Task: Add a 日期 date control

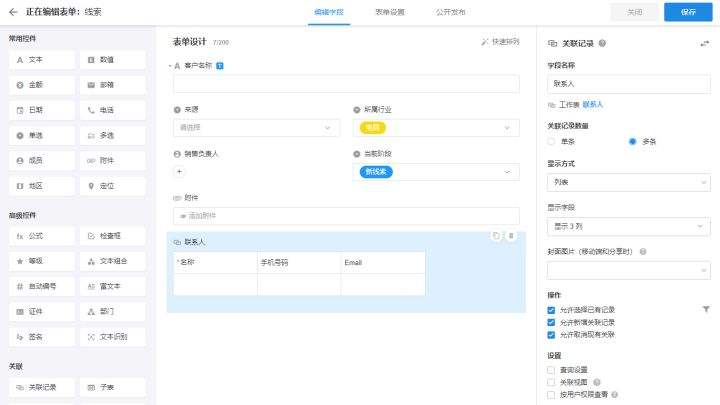Action: (x=42, y=110)
